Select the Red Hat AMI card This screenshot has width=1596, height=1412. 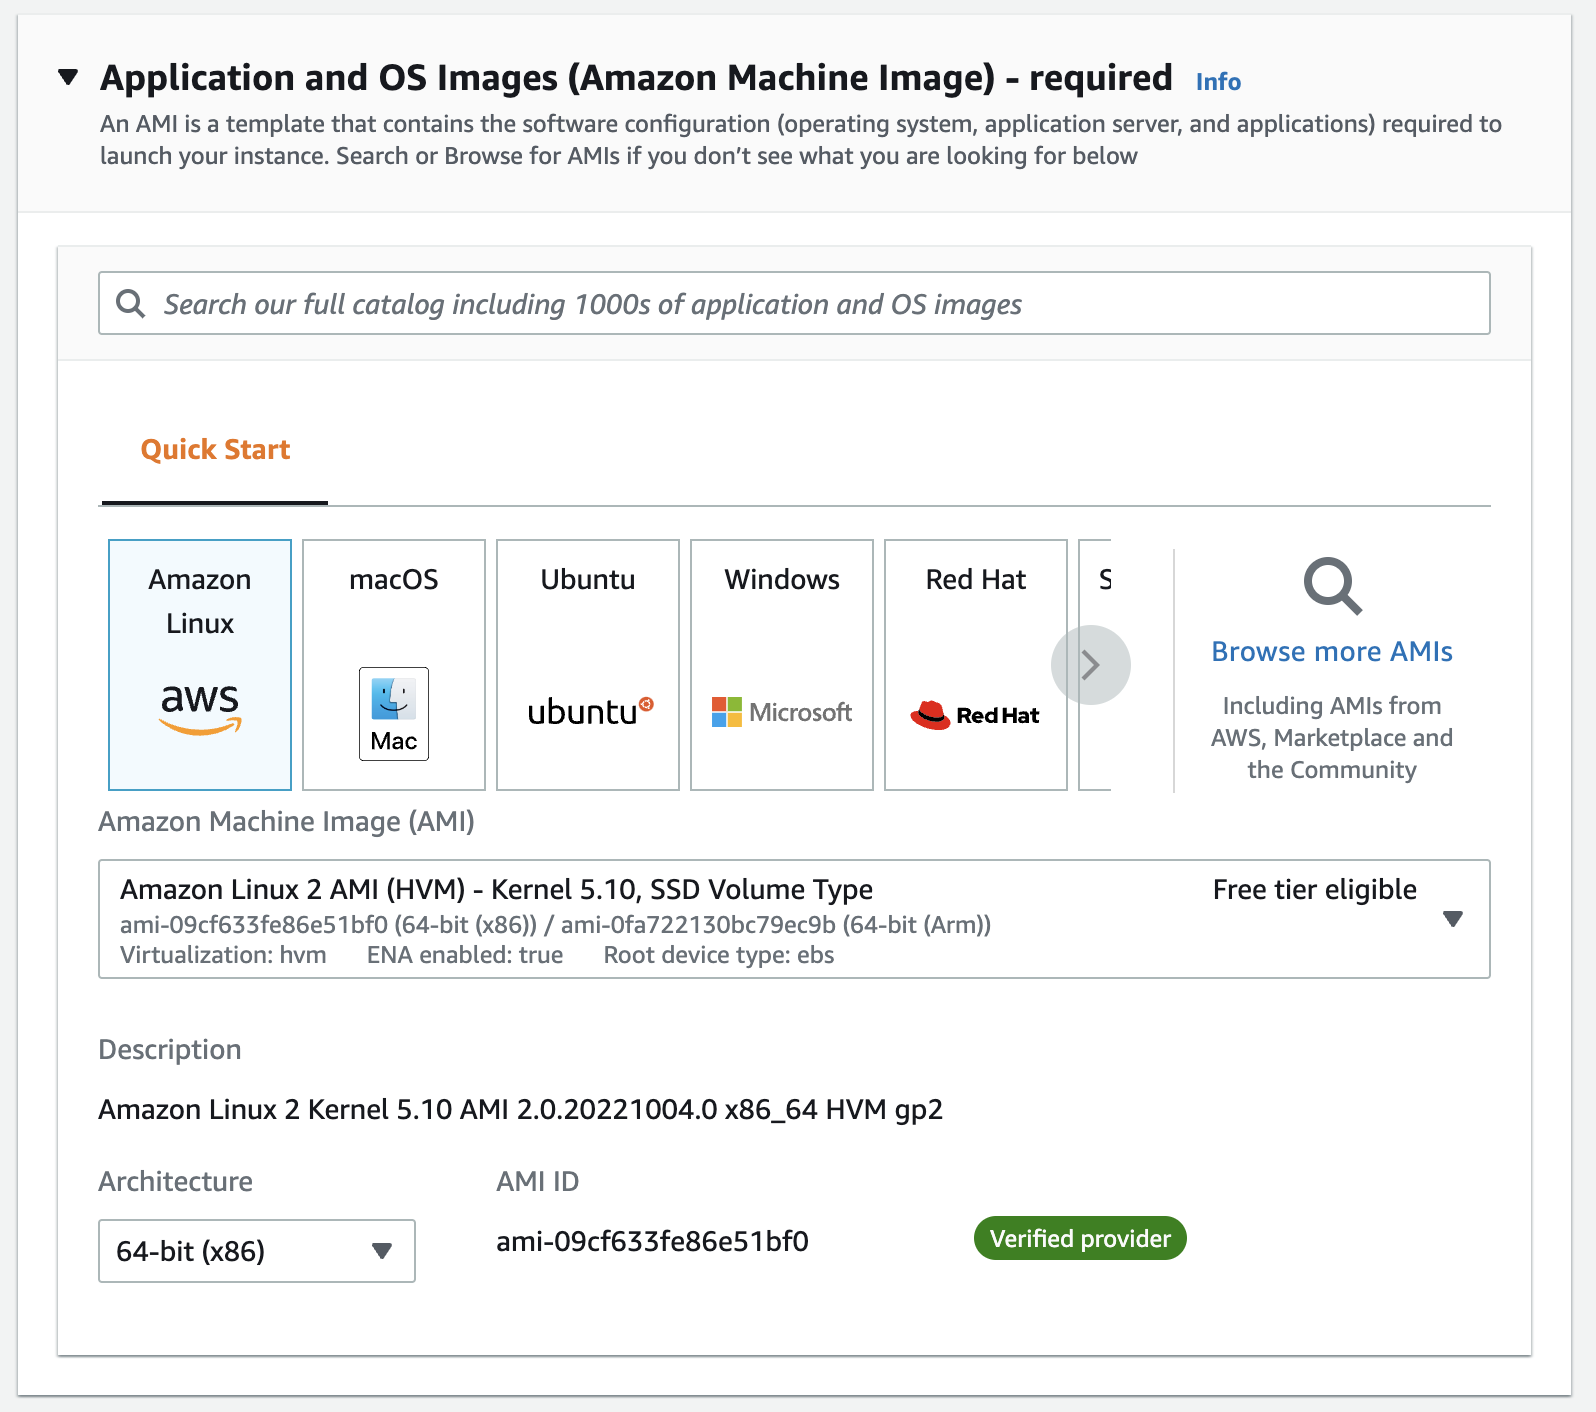pyautogui.click(x=976, y=665)
